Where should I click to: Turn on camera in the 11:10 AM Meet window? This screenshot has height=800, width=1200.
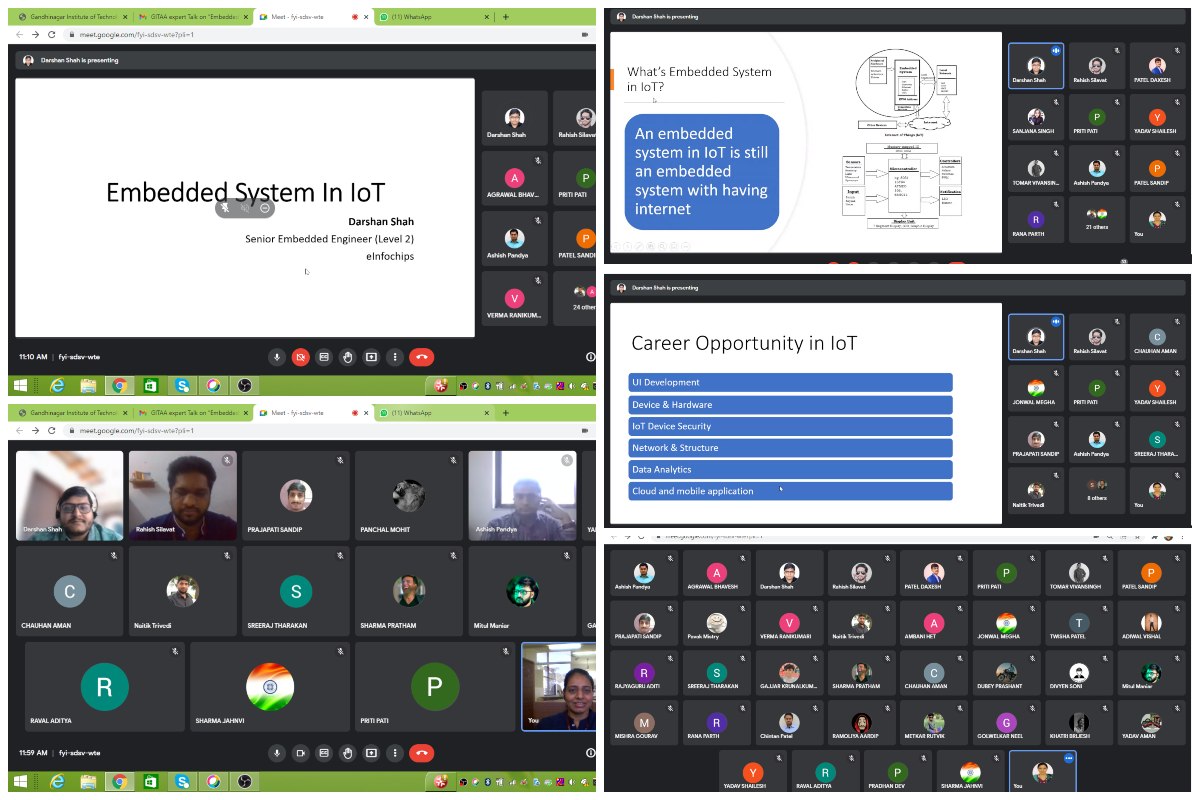pyautogui.click(x=300, y=357)
